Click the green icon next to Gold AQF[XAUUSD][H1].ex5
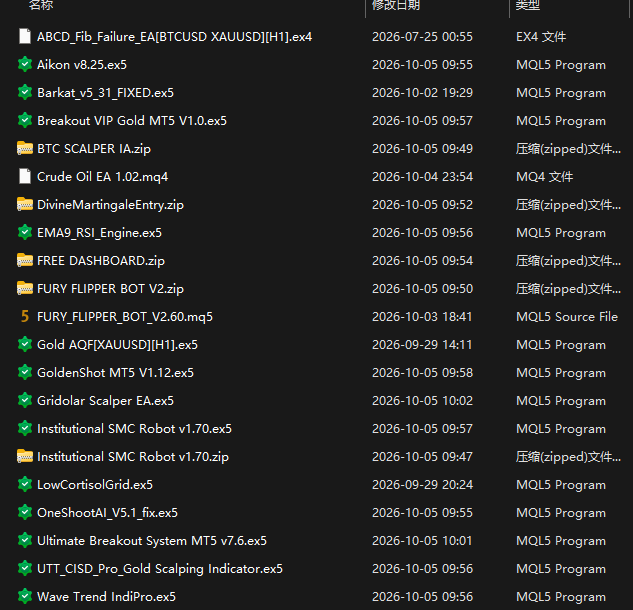 coord(25,344)
